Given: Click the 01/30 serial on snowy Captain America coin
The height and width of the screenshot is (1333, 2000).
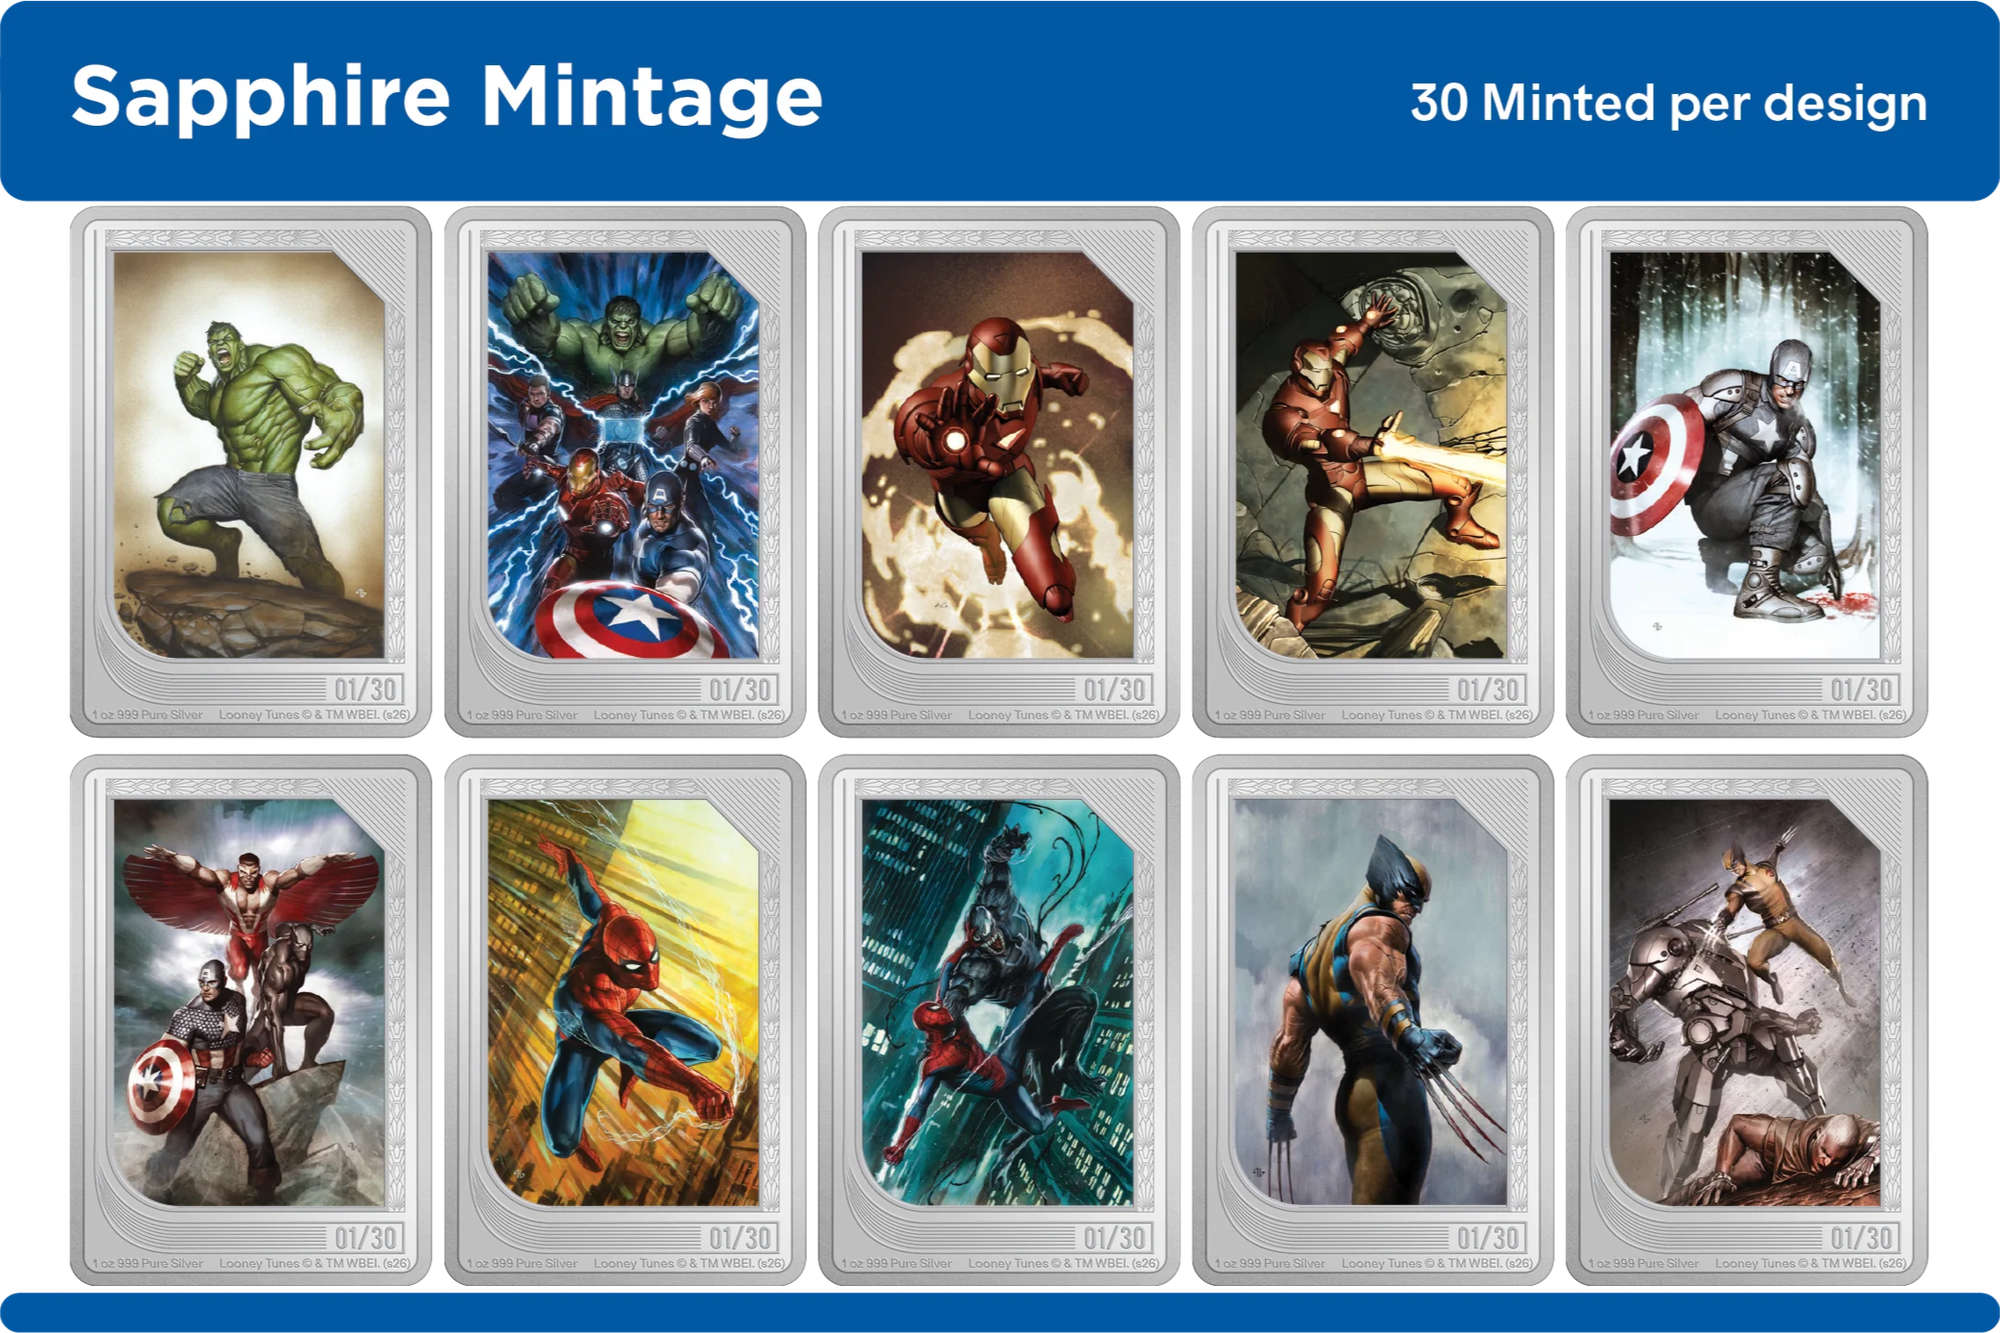Looking at the screenshot, I should point(1862,689).
